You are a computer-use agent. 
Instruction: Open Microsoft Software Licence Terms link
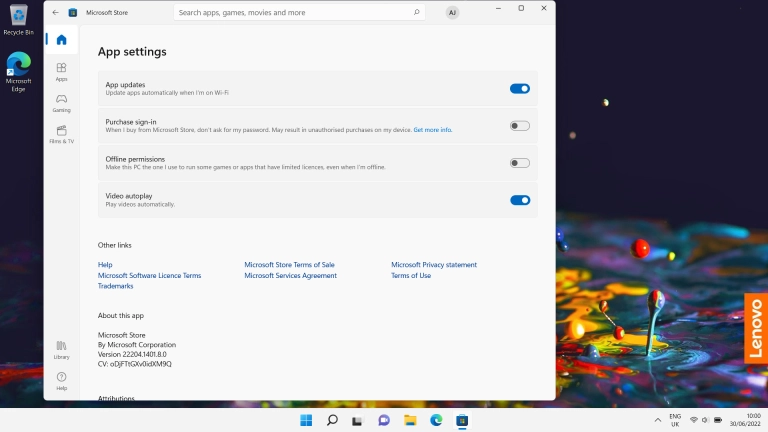click(149, 275)
